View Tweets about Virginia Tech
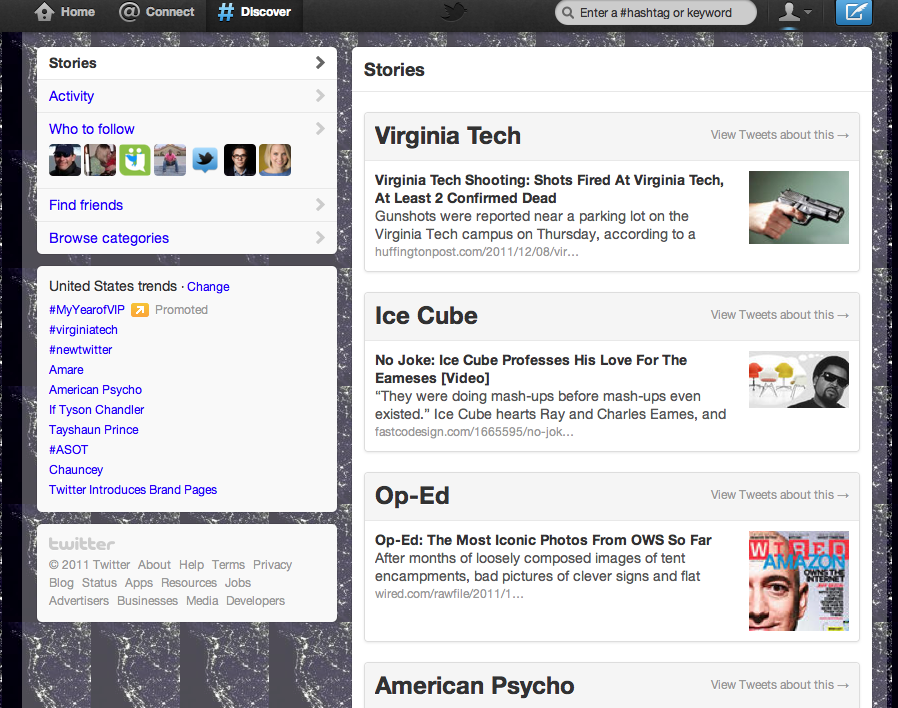 (779, 135)
